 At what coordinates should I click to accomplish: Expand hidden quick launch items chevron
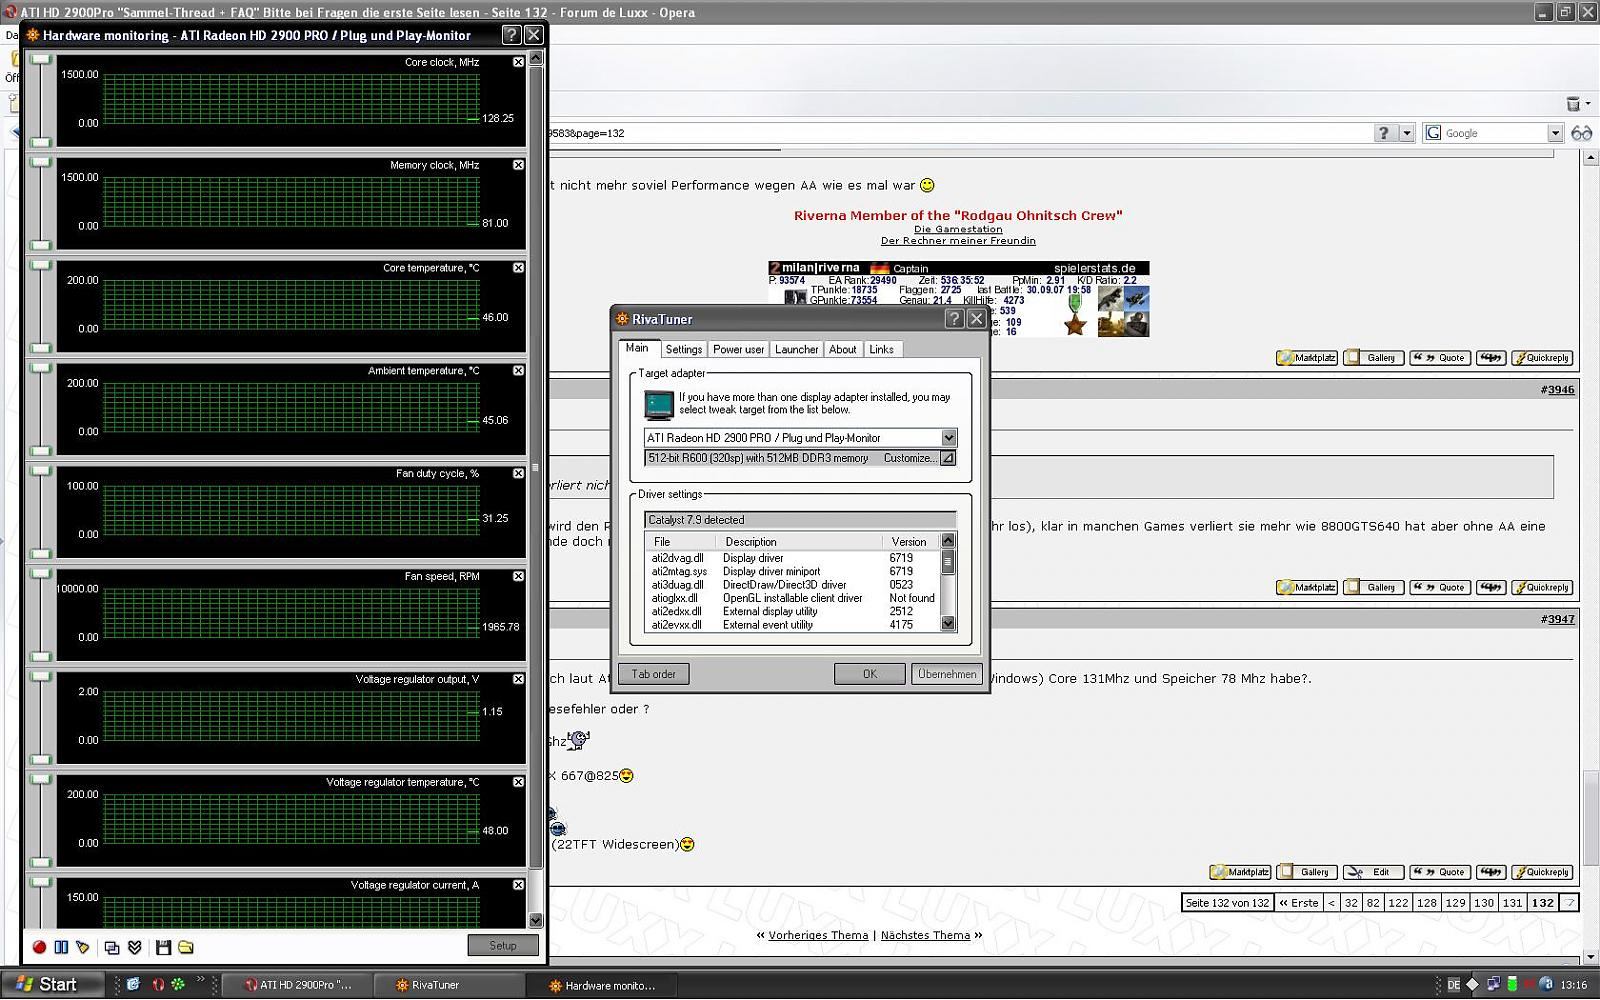[200, 979]
